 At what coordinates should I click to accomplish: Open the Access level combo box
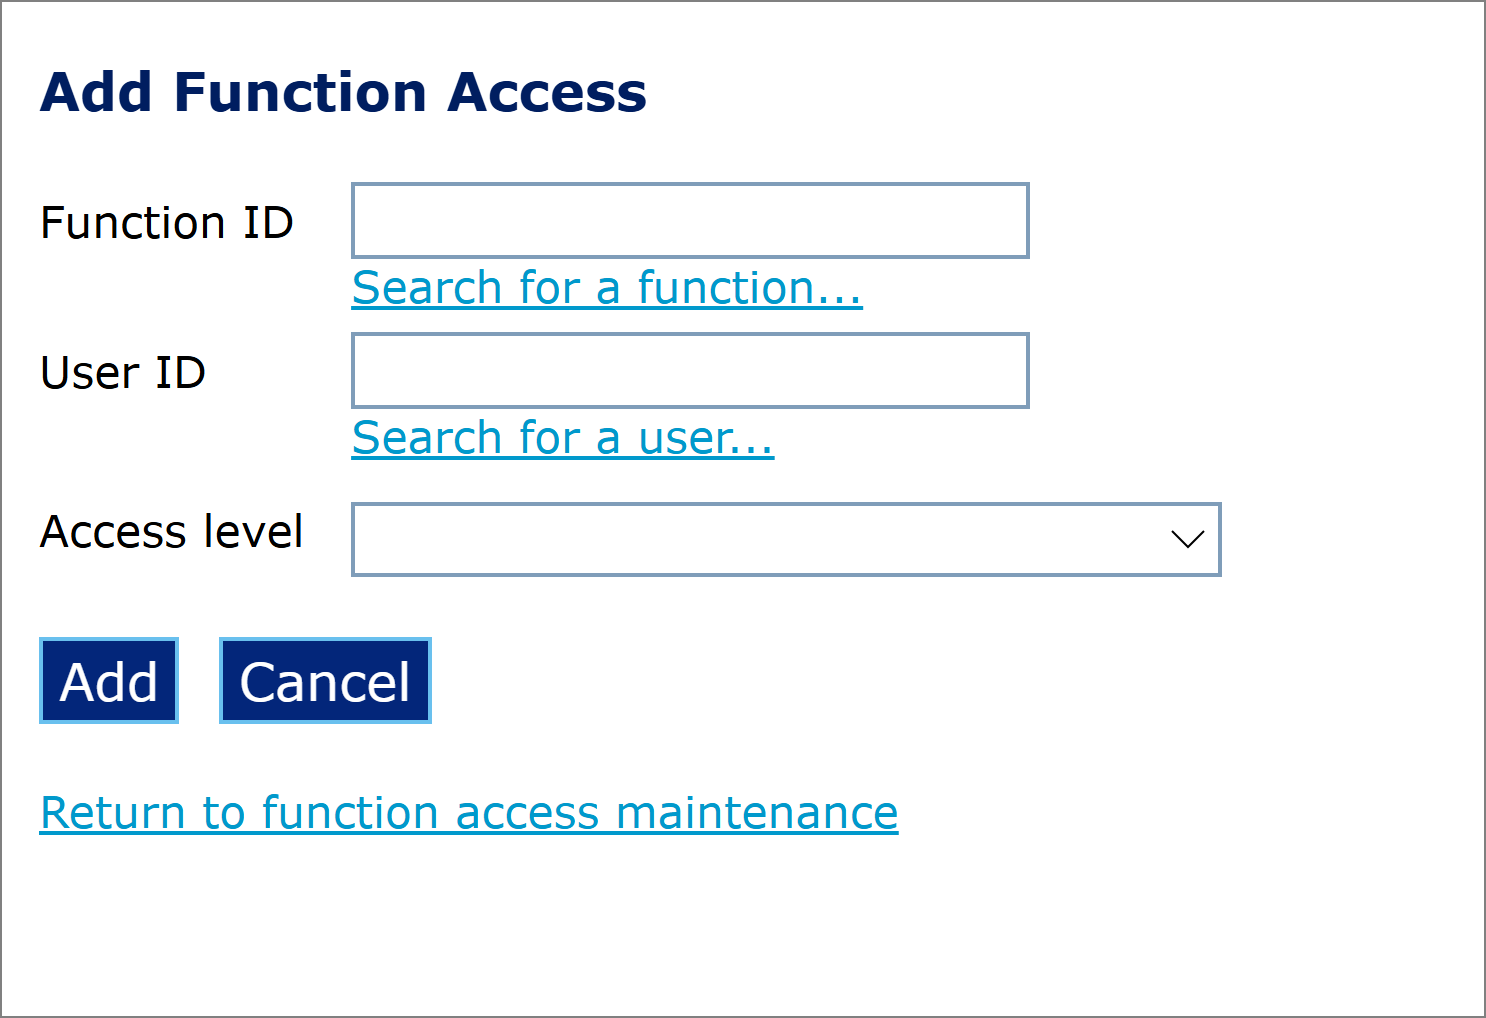pos(785,540)
